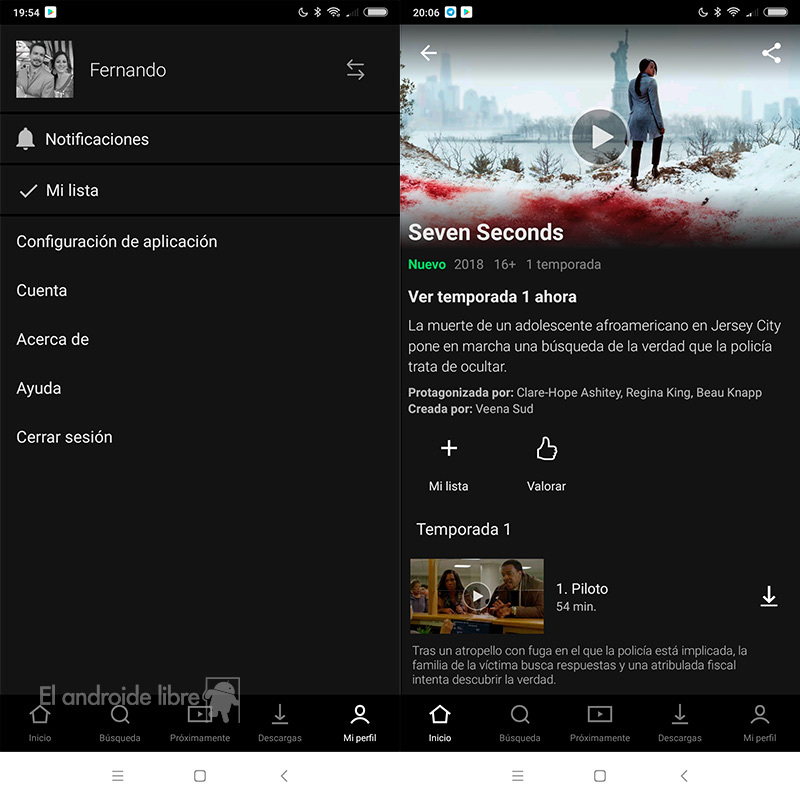Tap the share icon on Seven Seconds

(771, 53)
